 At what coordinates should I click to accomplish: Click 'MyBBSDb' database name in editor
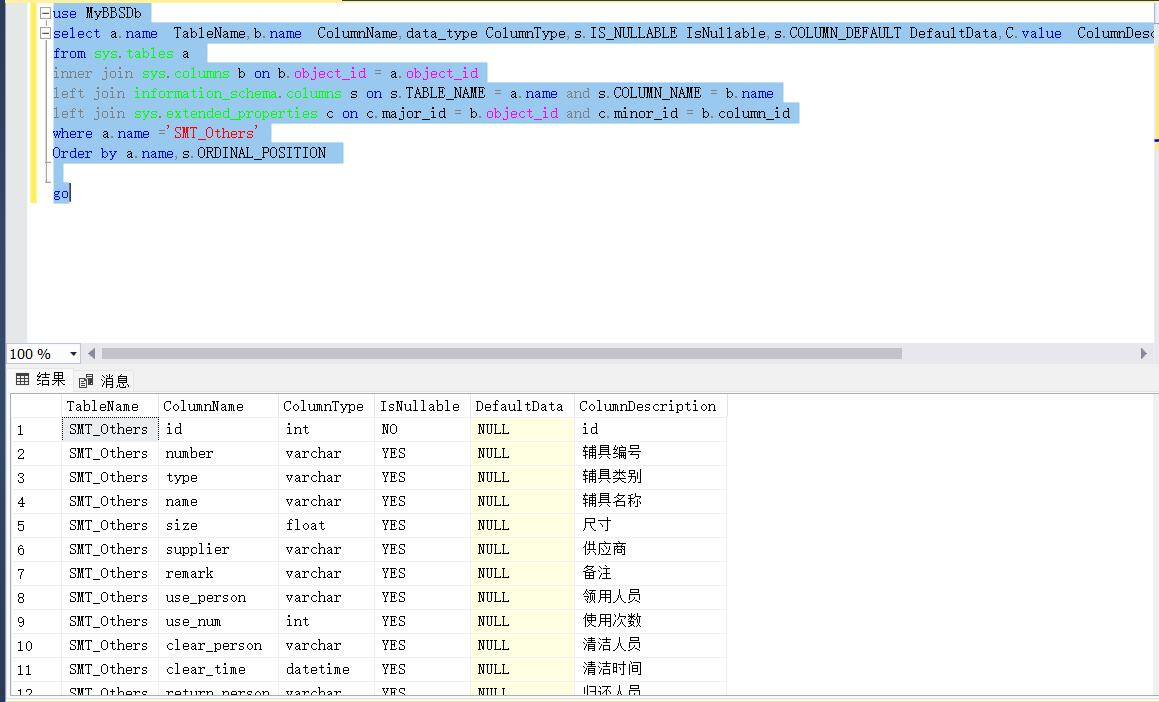coord(113,13)
